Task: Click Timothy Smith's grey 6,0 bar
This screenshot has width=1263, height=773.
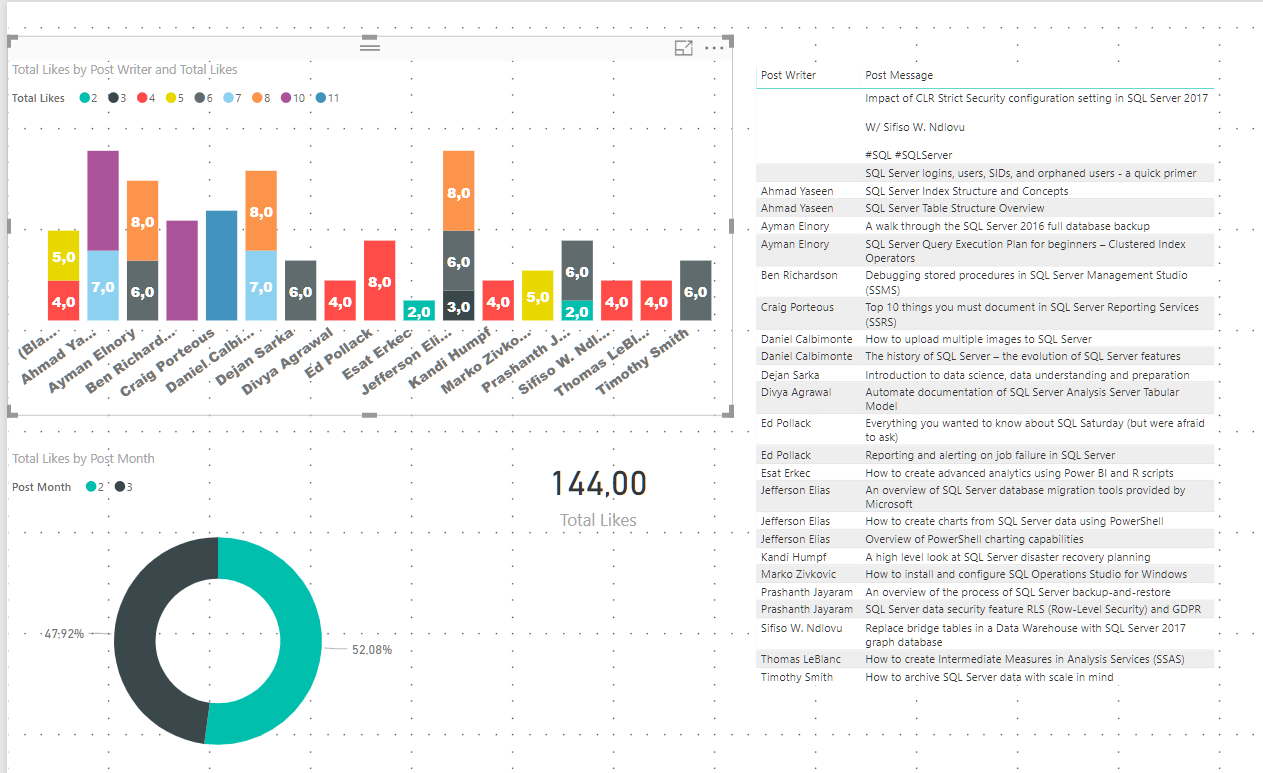Action: (695, 291)
